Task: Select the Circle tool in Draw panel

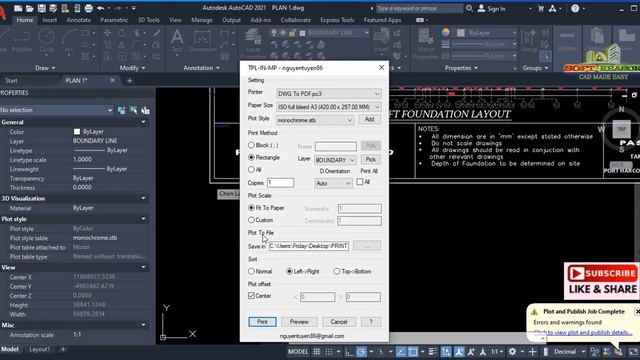Action: tap(46, 41)
